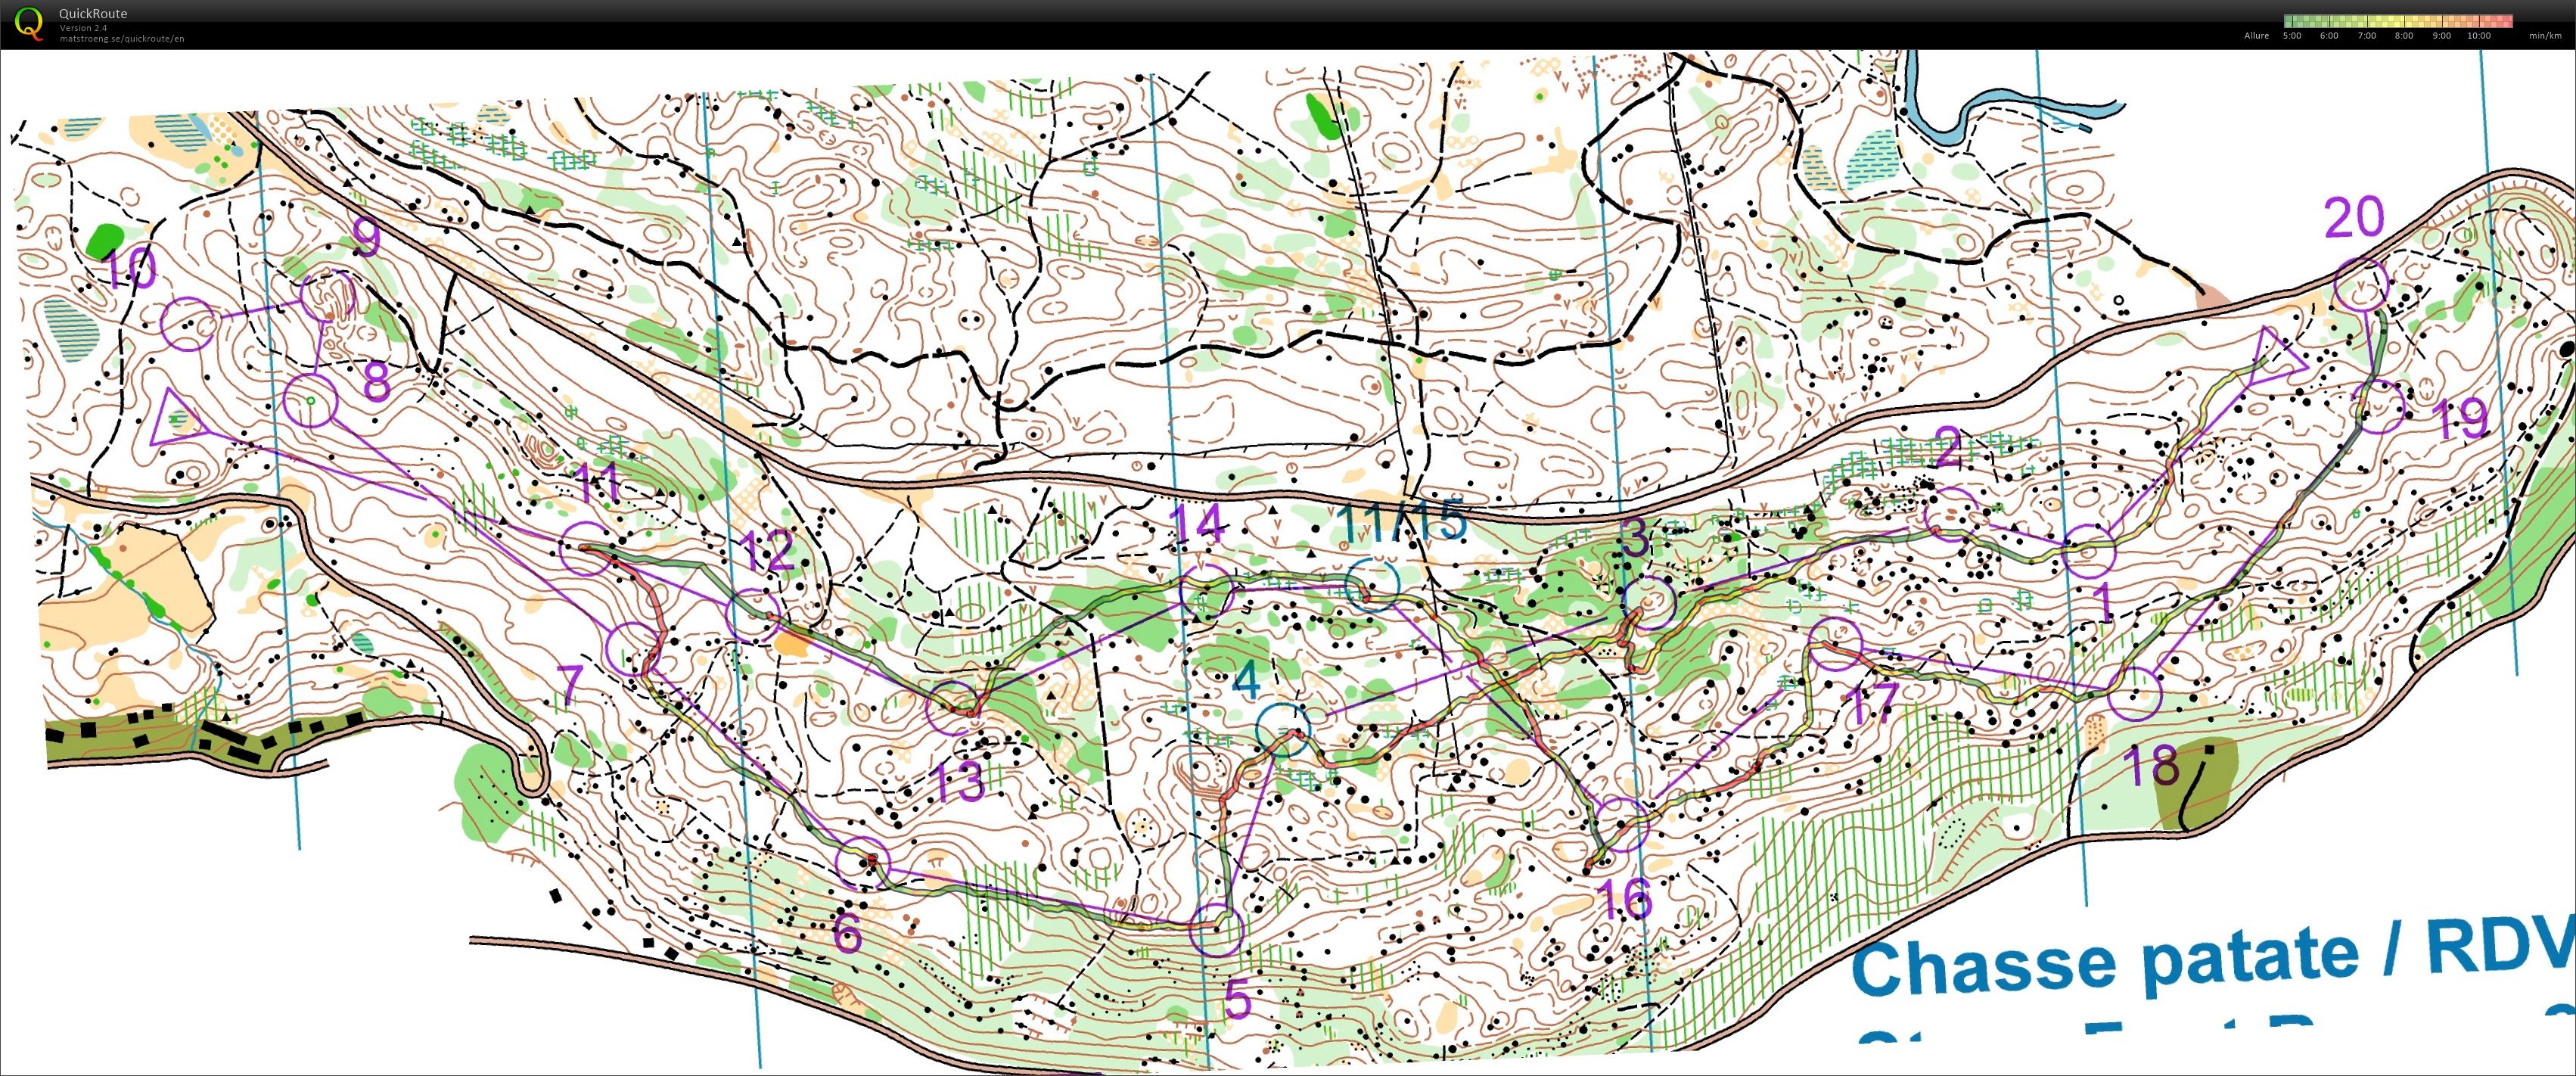
Task: Click the Version 2.4 label
Action: (83, 28)
